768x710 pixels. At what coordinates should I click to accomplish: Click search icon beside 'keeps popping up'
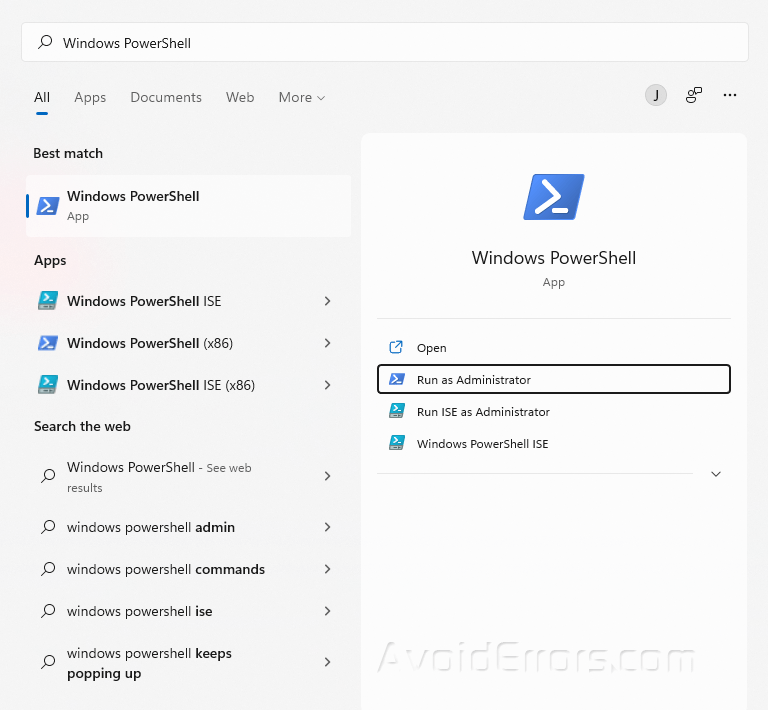click(48, 662)
